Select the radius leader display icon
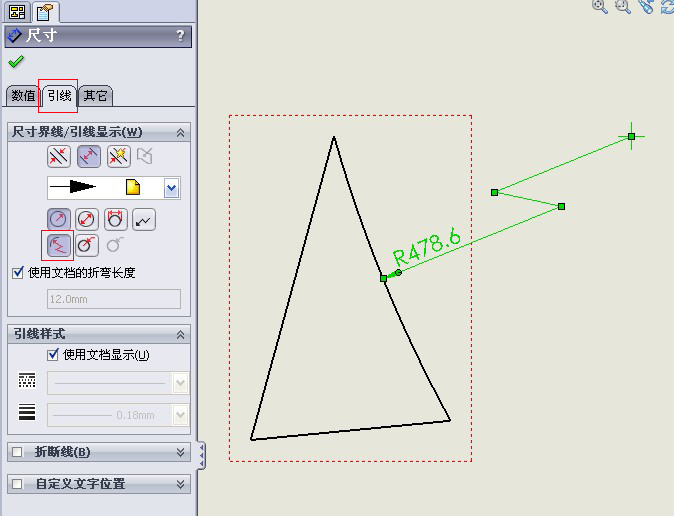This screenshot has width=674, height=516. [59, 220]
